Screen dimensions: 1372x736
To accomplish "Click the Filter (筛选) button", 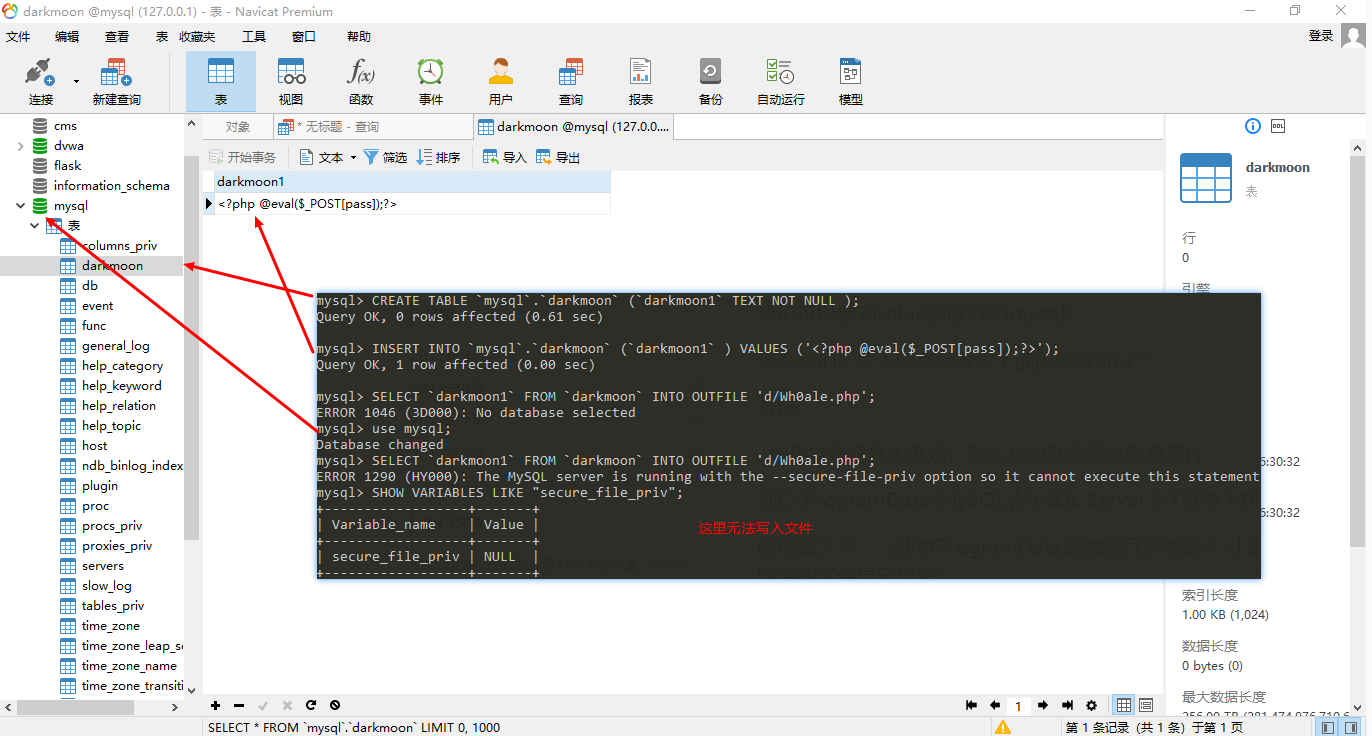I will [385, 157].
